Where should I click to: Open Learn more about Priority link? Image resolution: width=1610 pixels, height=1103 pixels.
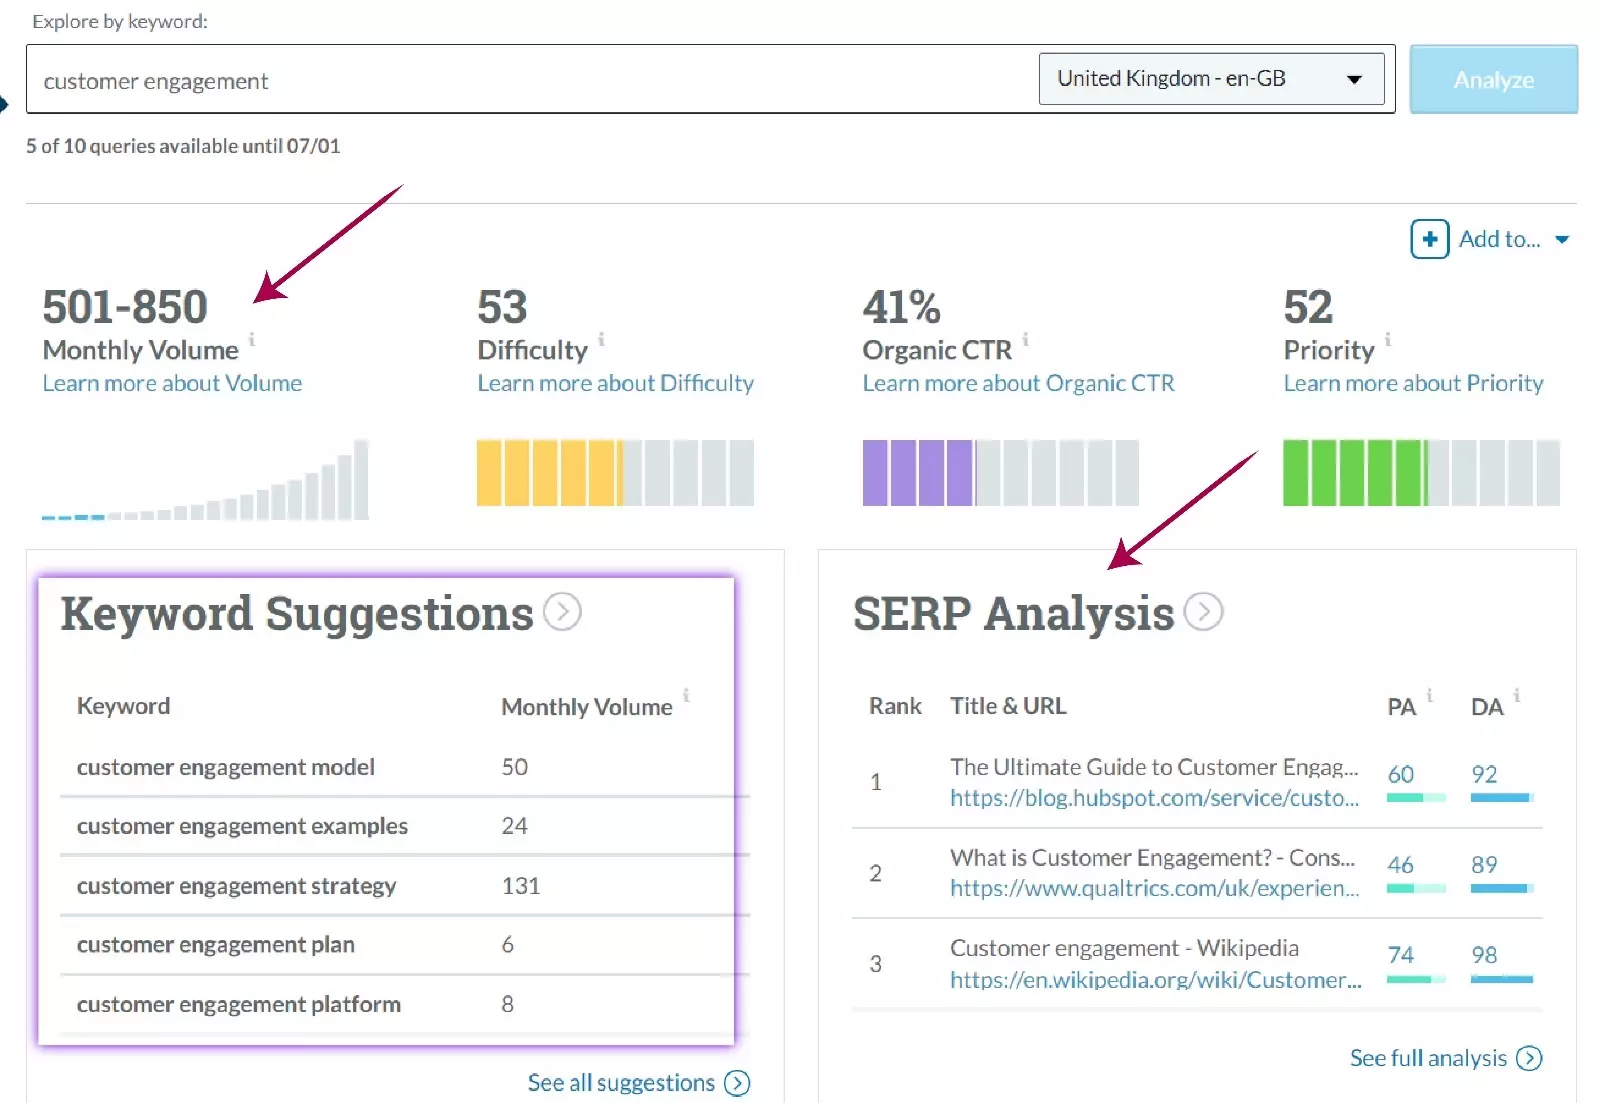click(x=1413, y=383)
